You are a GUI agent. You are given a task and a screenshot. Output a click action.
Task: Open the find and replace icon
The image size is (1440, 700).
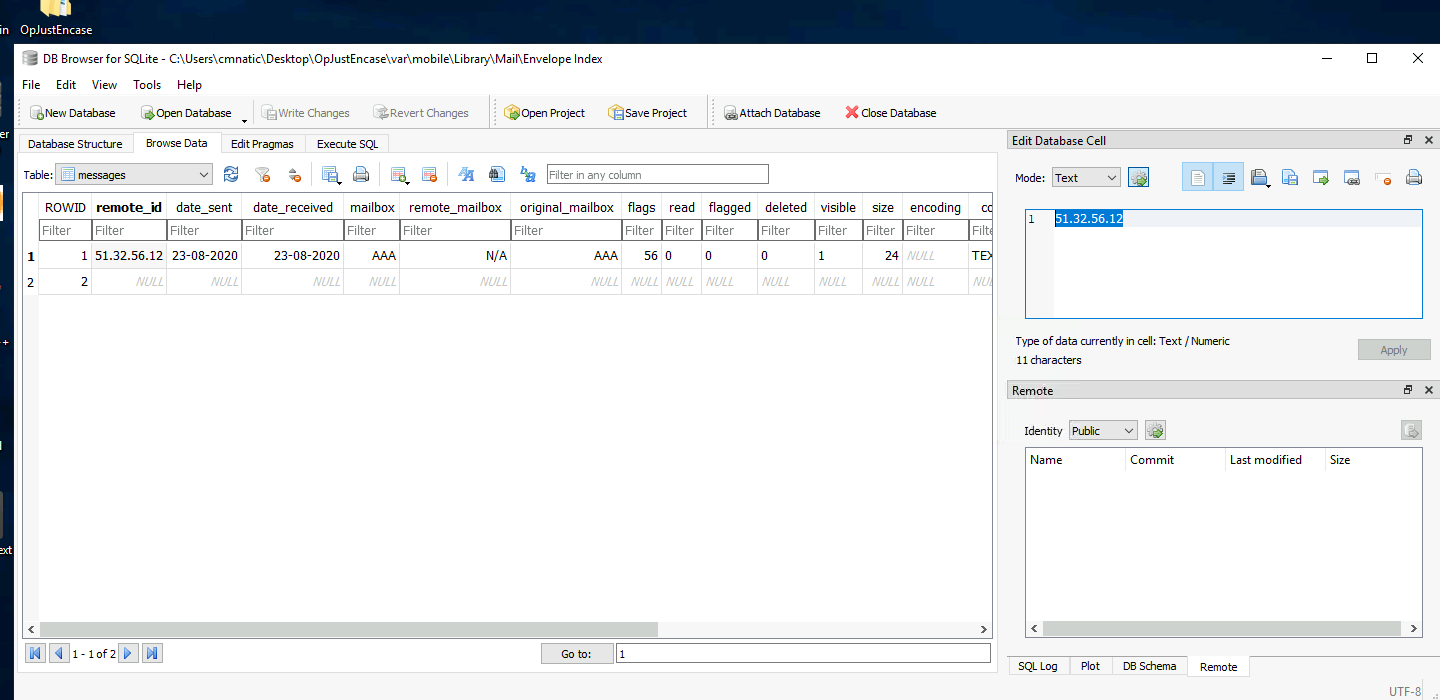[x=528, y=175]
